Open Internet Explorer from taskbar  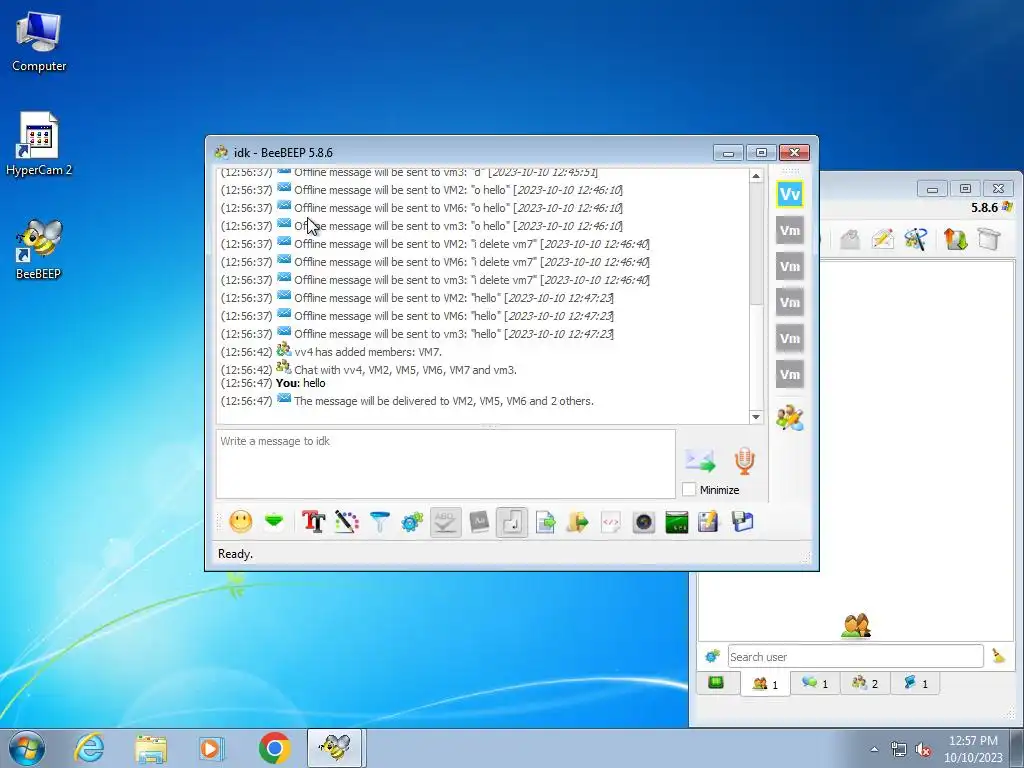pos(89,748)
